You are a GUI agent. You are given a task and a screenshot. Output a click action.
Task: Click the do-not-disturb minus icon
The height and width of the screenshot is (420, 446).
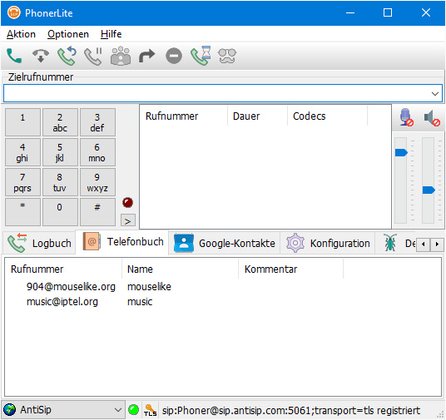coord(174,56)
